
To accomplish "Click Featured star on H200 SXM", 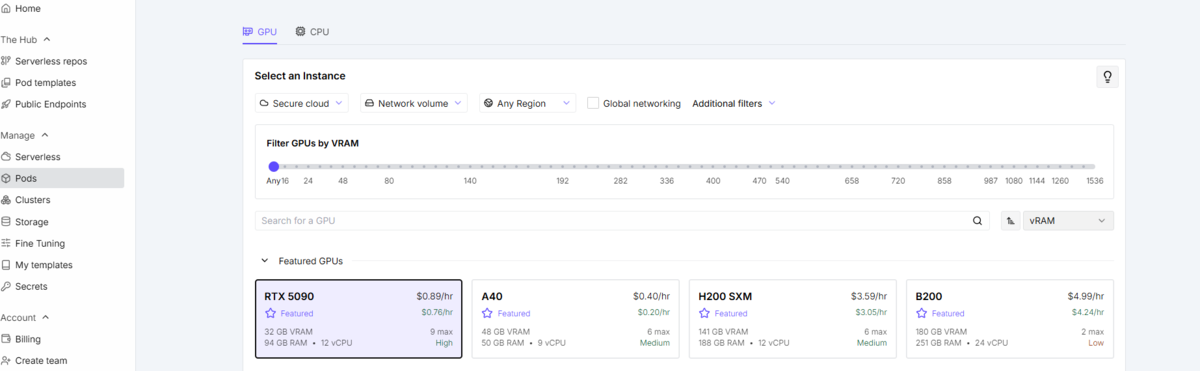I will 704,313.
